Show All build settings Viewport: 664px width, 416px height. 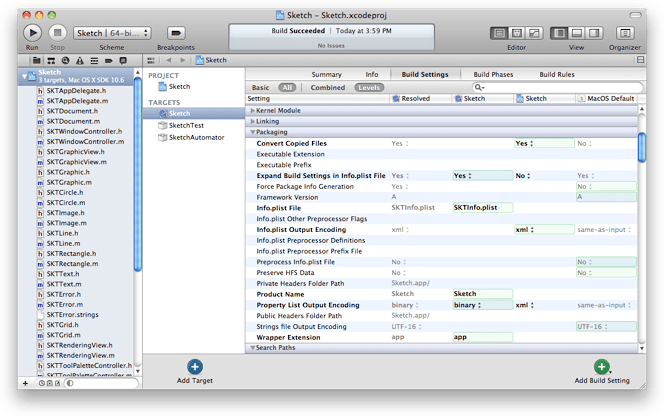(x=287, y=88)
